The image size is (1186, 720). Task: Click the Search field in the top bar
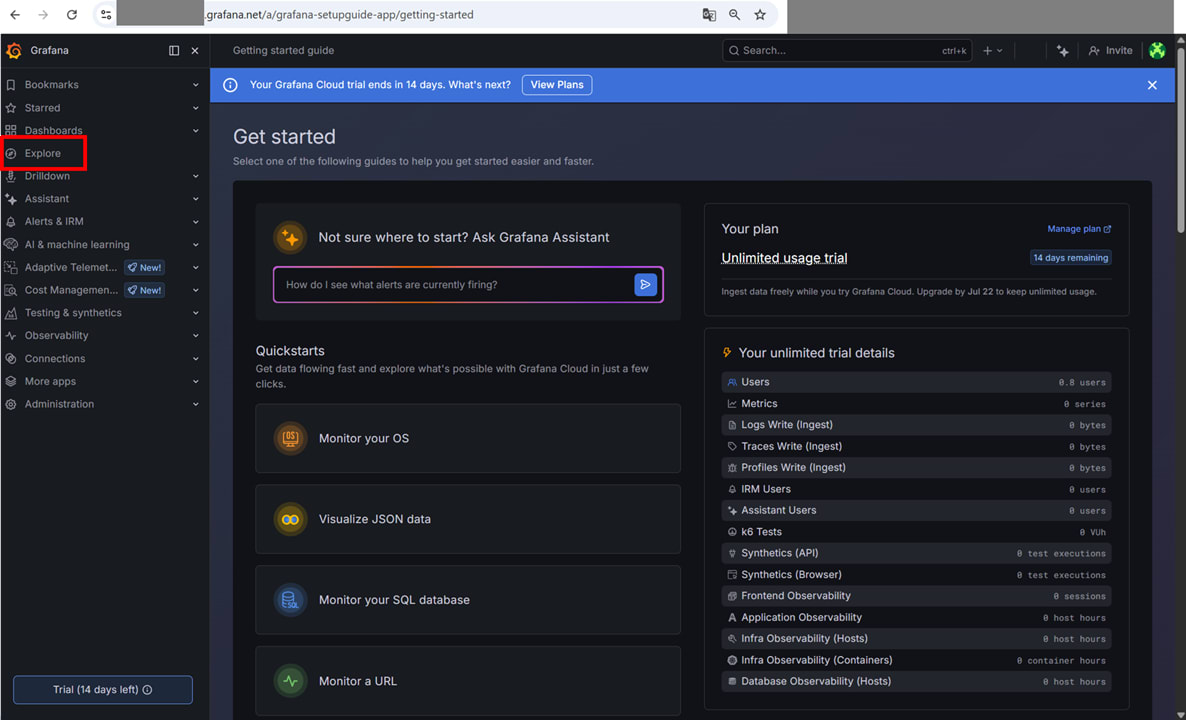[846, 51]
